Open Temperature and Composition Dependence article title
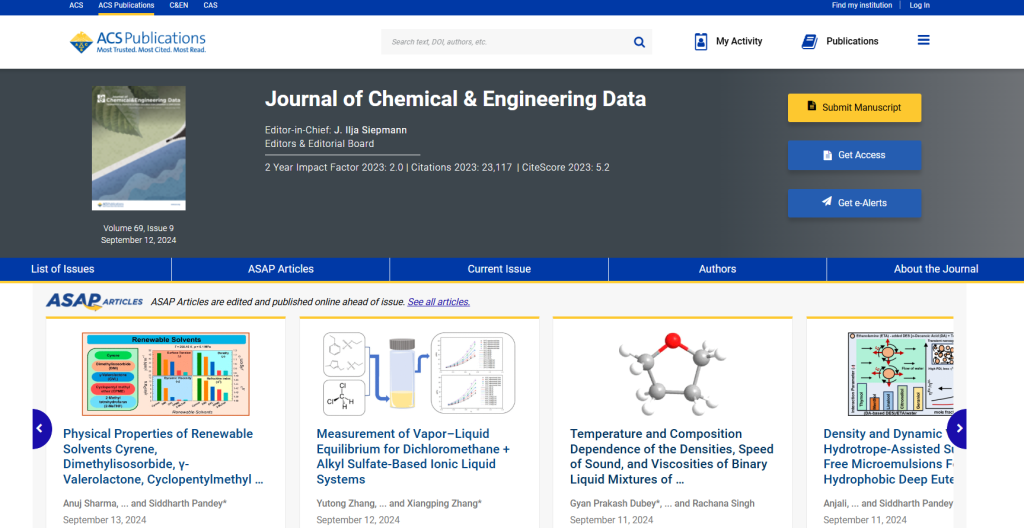Screen dimensions: 1024x528 pos(671,456)
